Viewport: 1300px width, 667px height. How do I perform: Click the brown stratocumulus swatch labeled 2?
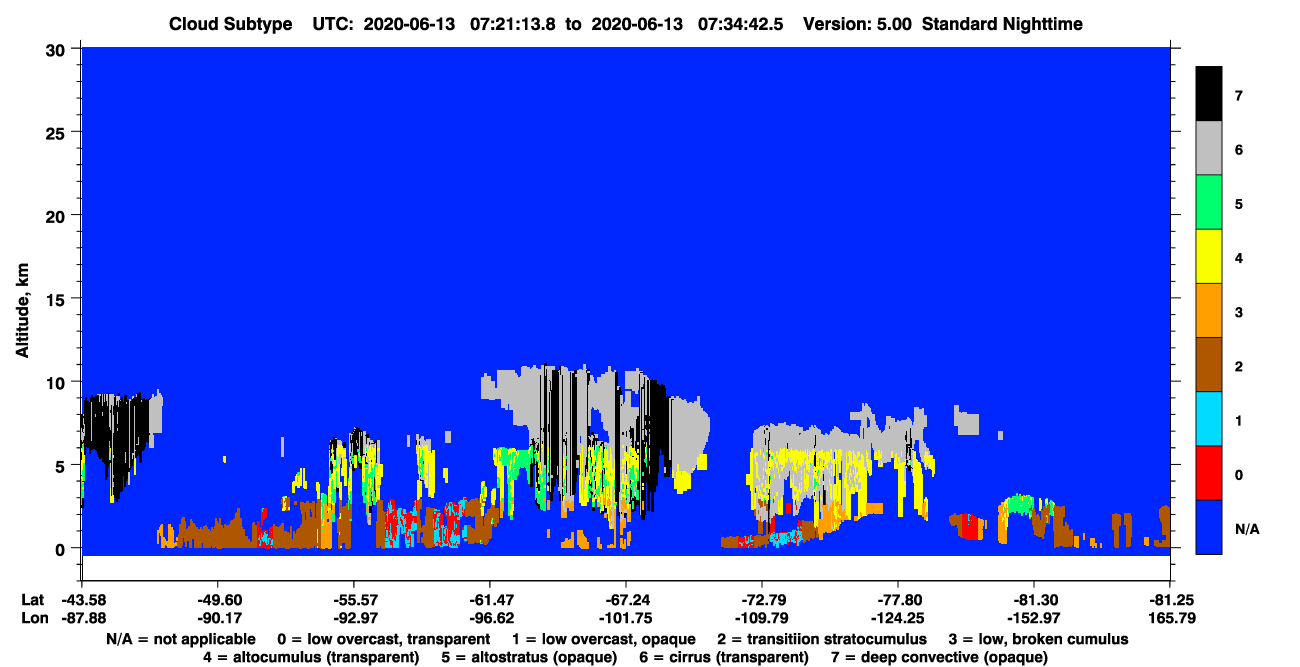coord(1209,365)
